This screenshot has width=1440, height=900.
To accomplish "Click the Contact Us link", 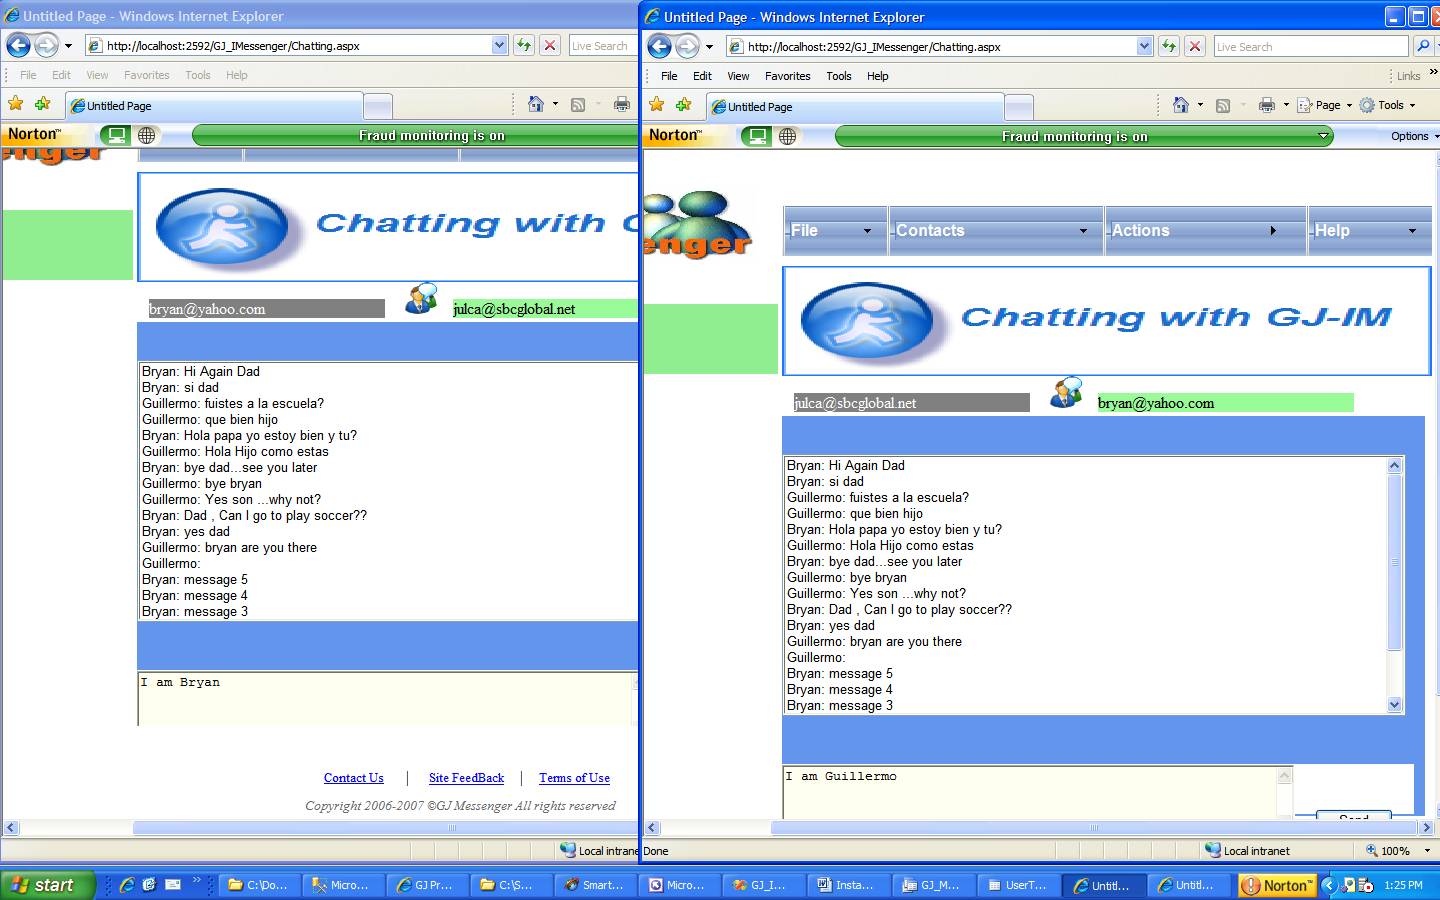I will click(353, 778).
